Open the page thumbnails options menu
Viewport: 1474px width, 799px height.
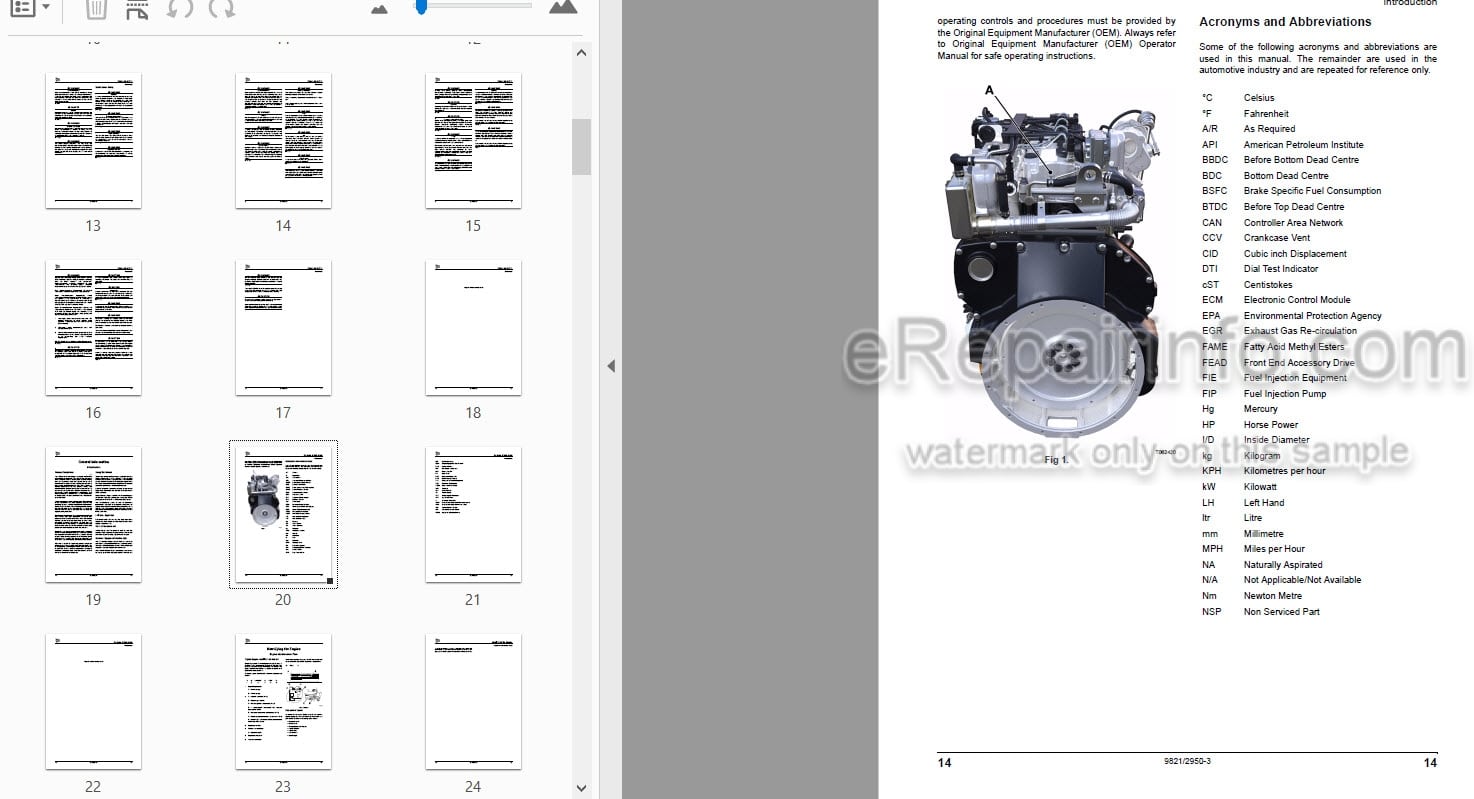(x=28, y=8)
